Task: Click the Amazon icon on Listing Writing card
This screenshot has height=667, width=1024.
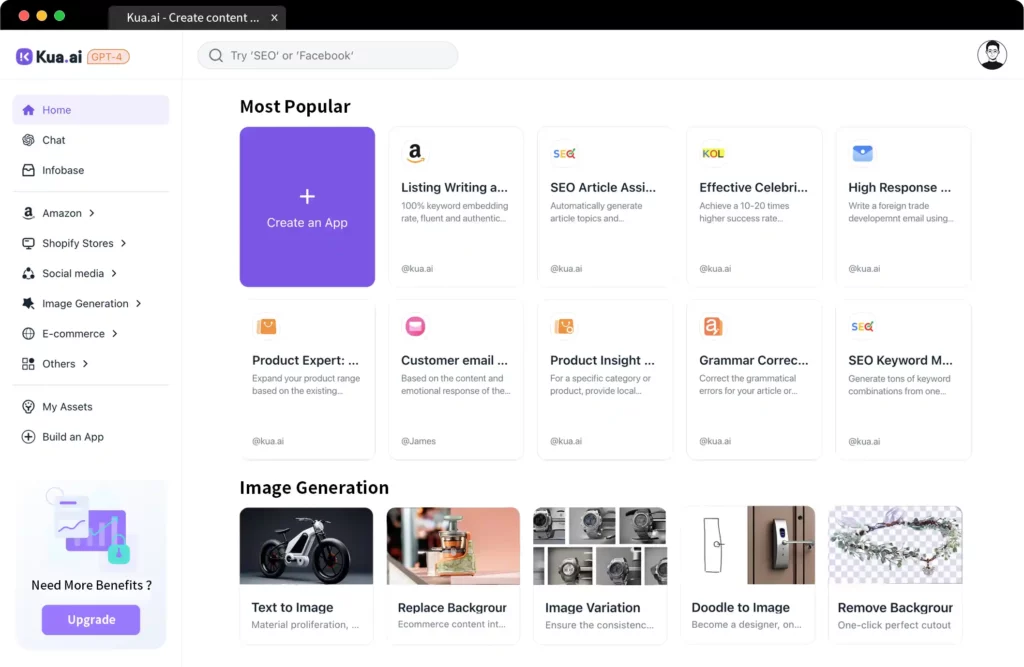Action: [x=415, y=153]
